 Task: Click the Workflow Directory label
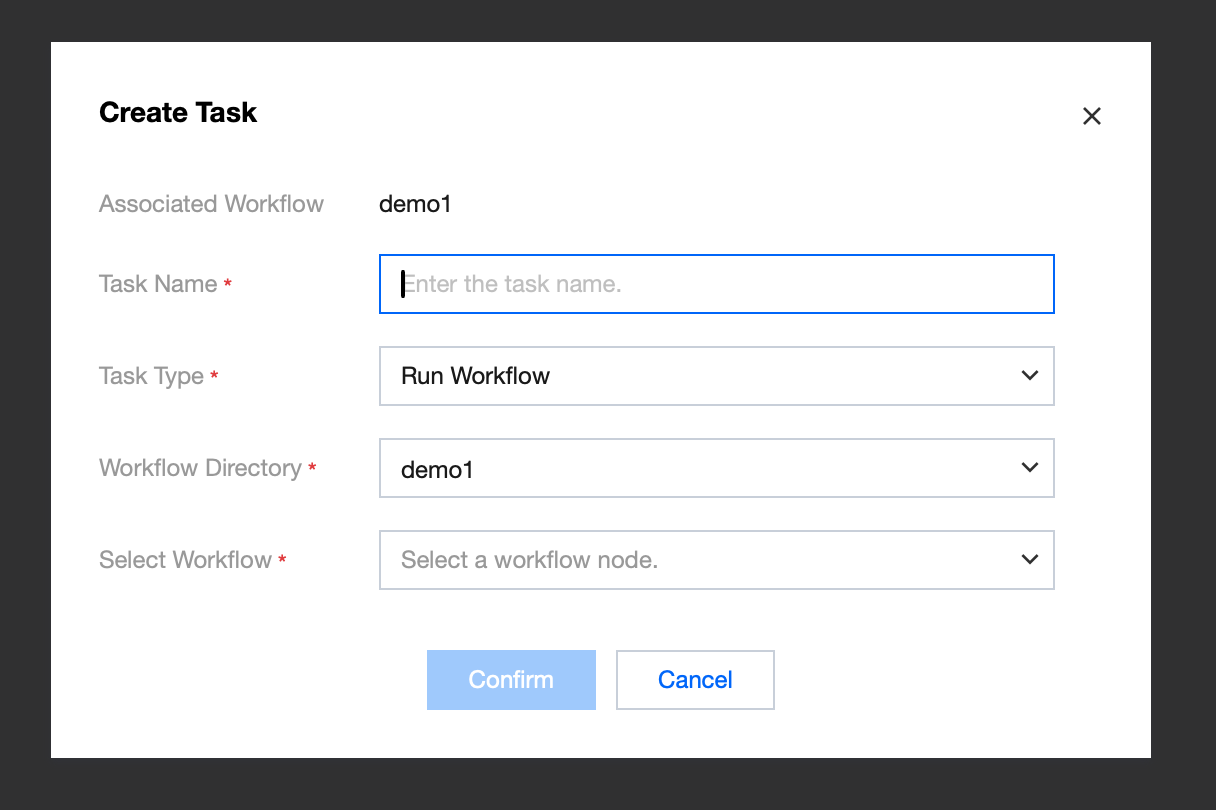200,468
